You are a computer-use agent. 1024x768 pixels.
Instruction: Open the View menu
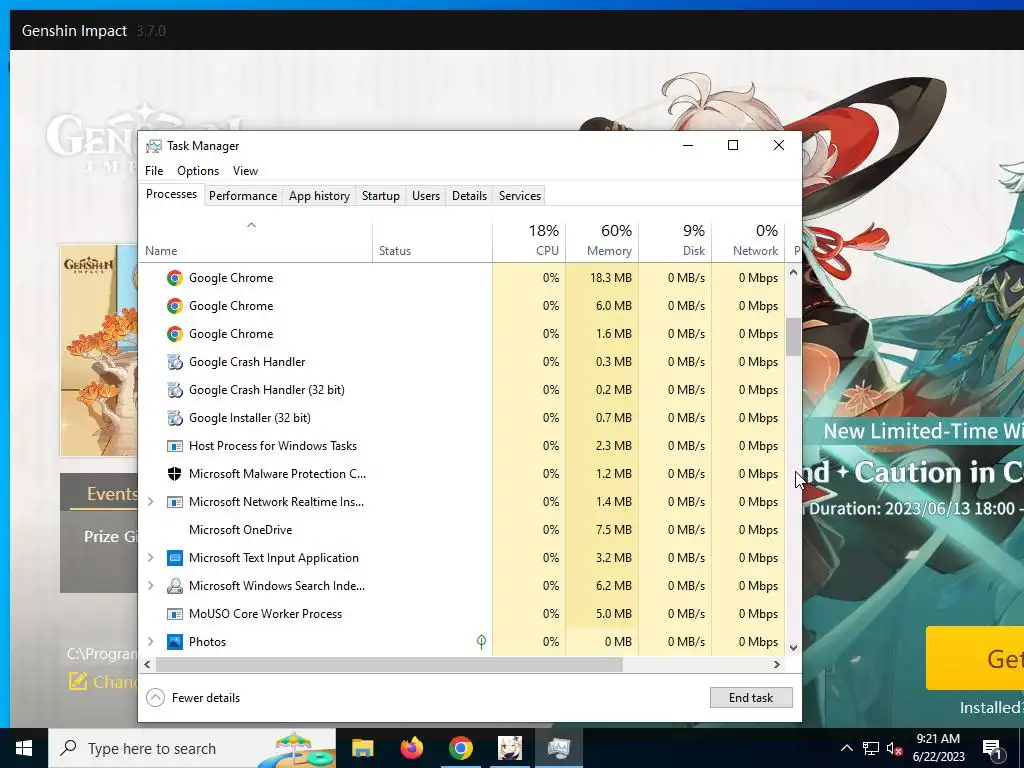point(246,171)
